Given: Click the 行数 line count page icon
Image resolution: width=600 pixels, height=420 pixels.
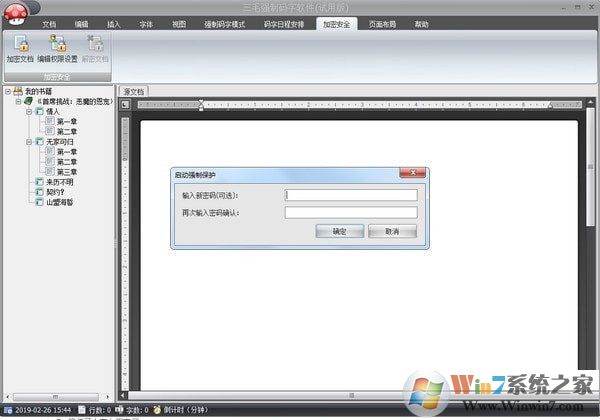Looking at the screenshot, I should click(82, 410).
